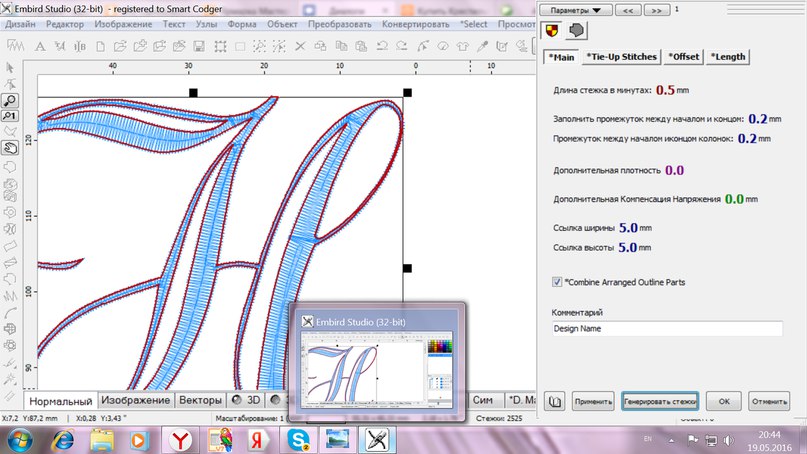
Task: Open the Параметры dropdown
Action: pyautogui.click(x=575, y=10)
